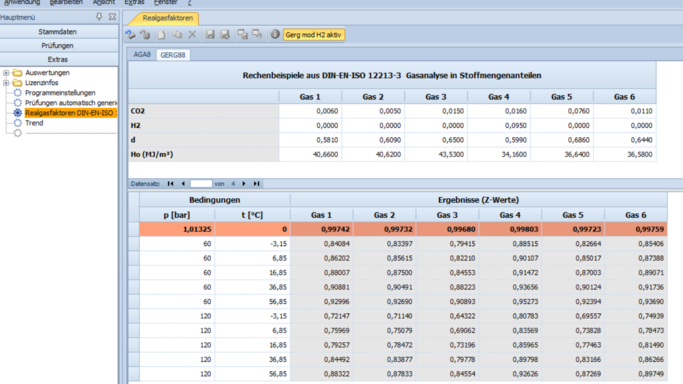
Task: Go to first Datensatz record
Action: click(170, 184)
